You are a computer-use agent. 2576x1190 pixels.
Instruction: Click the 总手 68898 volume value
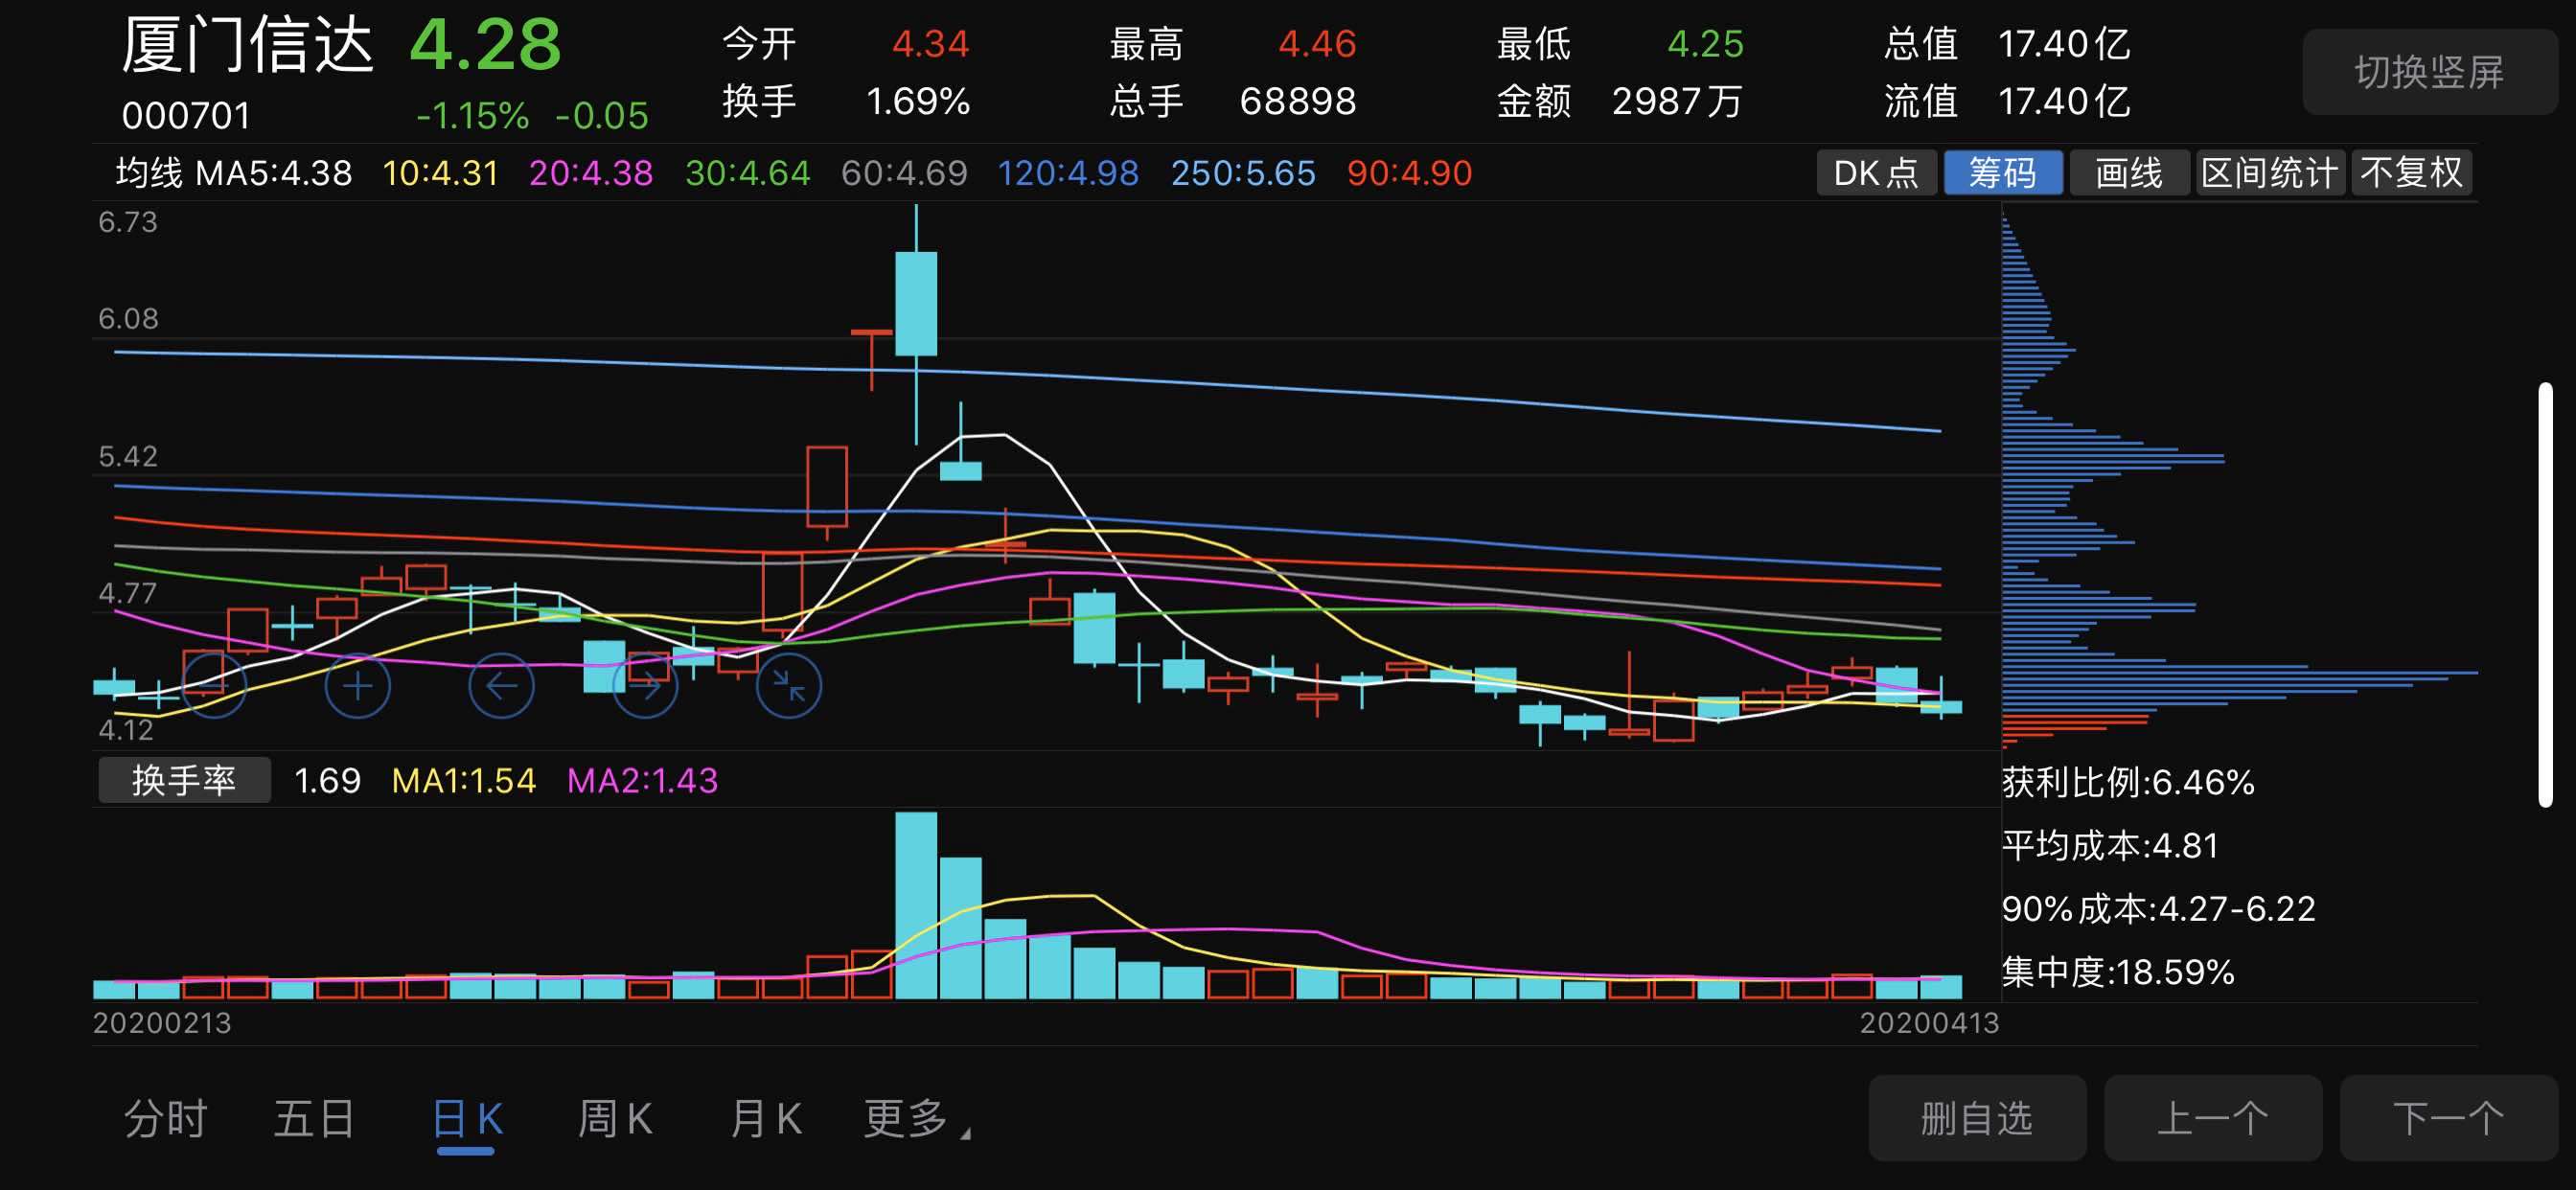tap(1297, 101)
